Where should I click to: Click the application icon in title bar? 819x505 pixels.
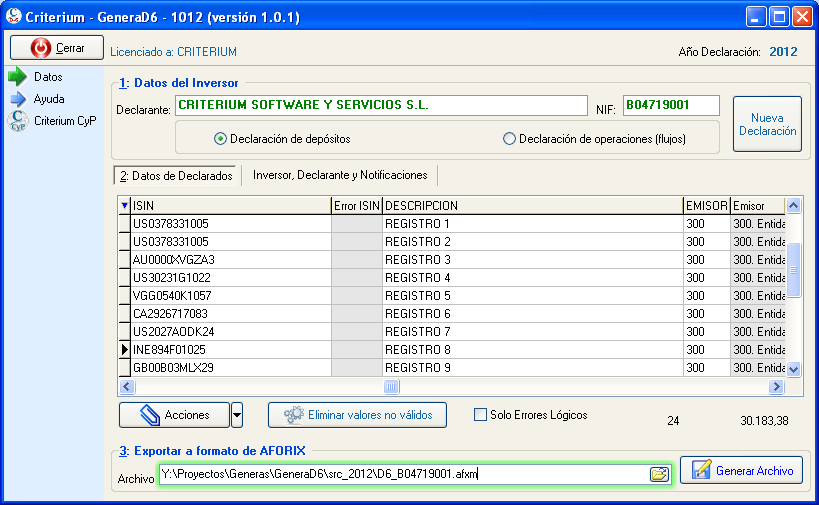point(13,16)
